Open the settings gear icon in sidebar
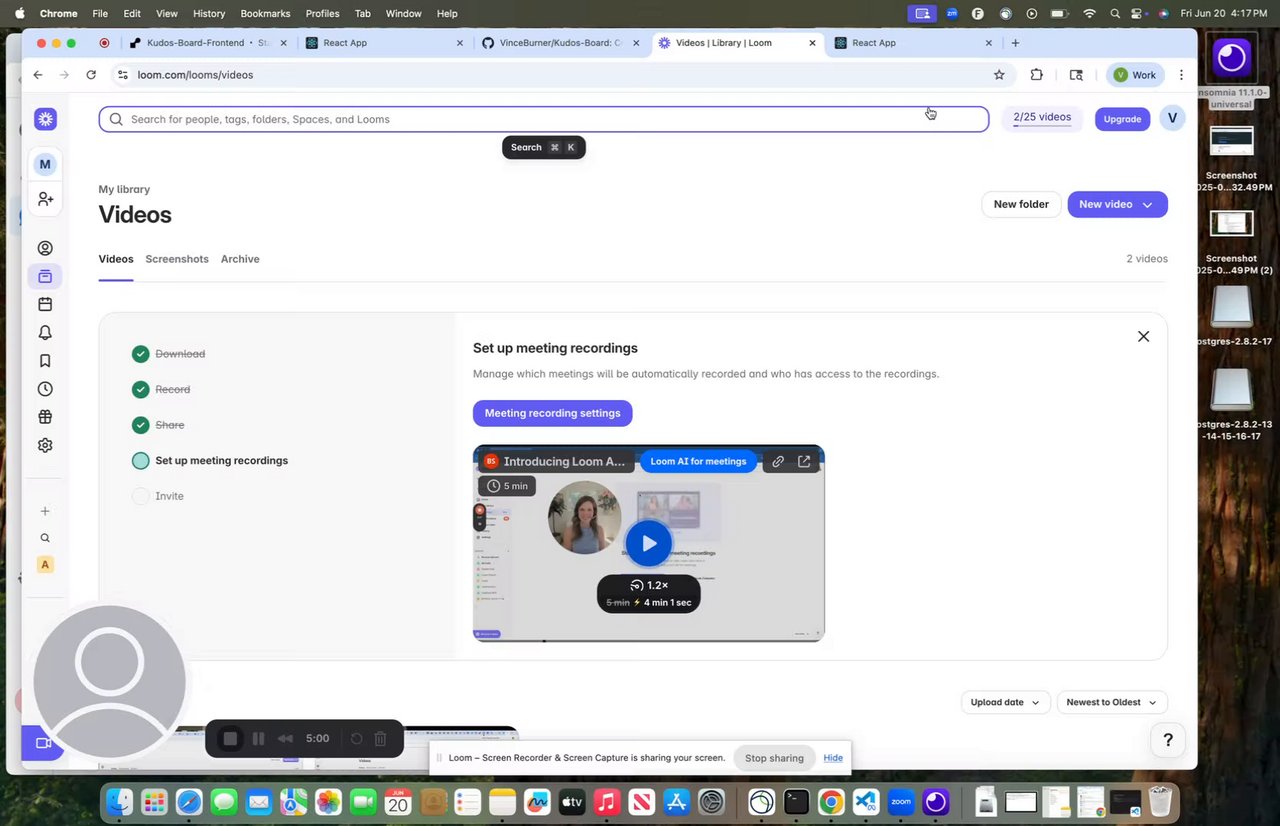The height and width of the screenshot is (826, 1280). point(45,445)
